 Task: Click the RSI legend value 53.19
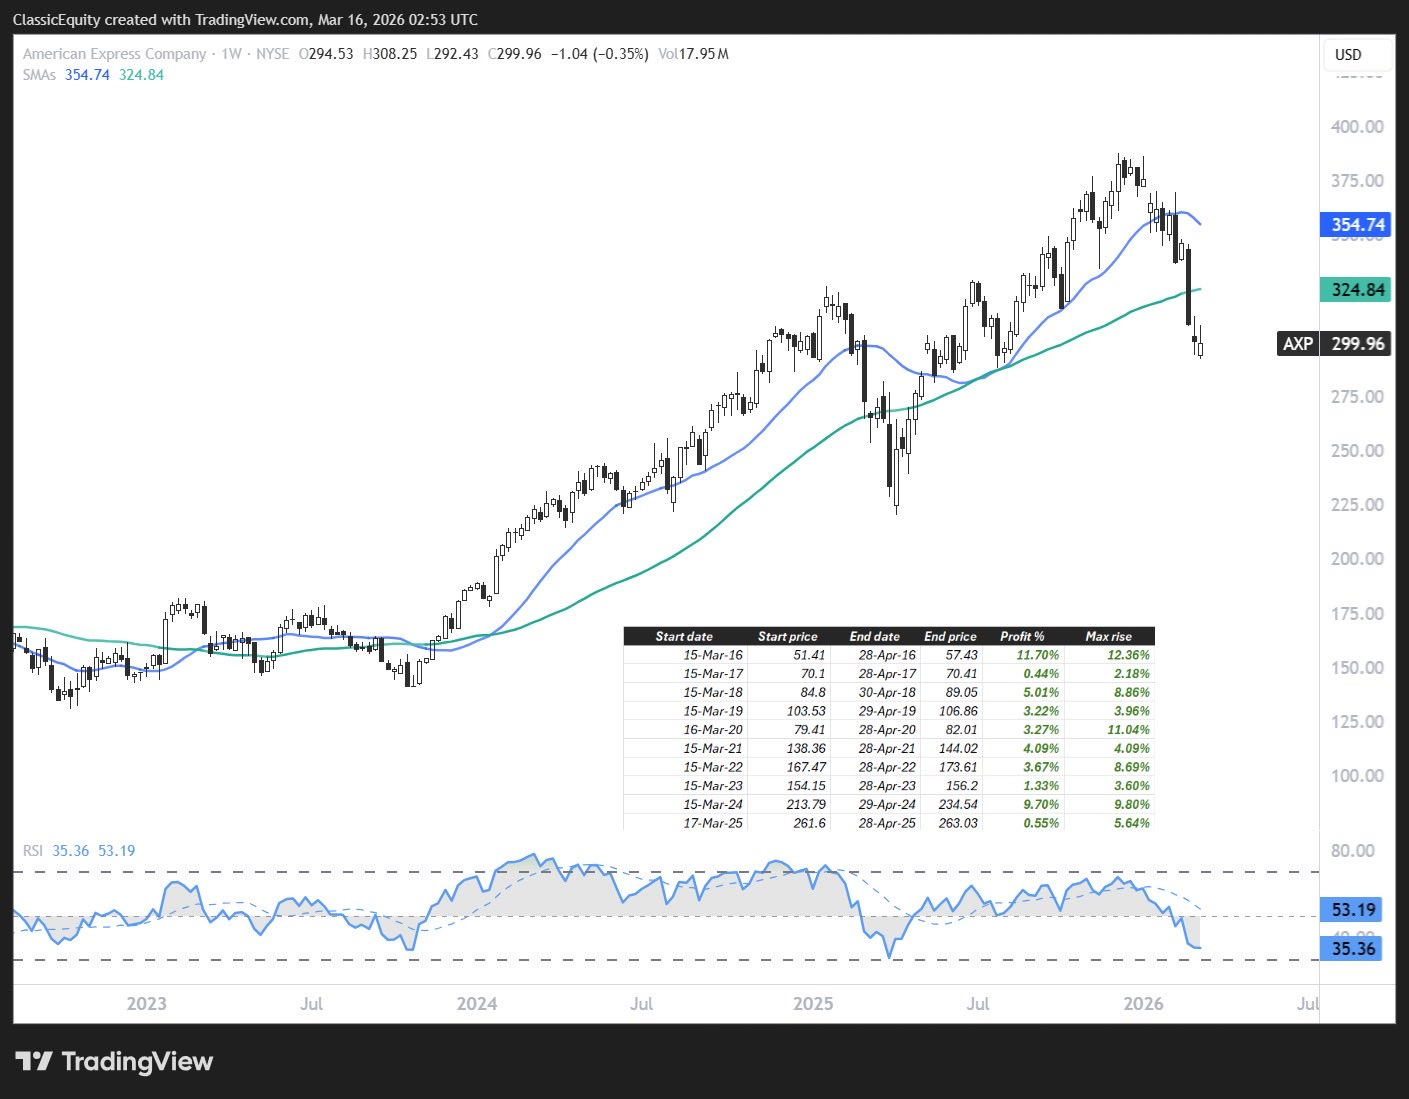point(116,851)
